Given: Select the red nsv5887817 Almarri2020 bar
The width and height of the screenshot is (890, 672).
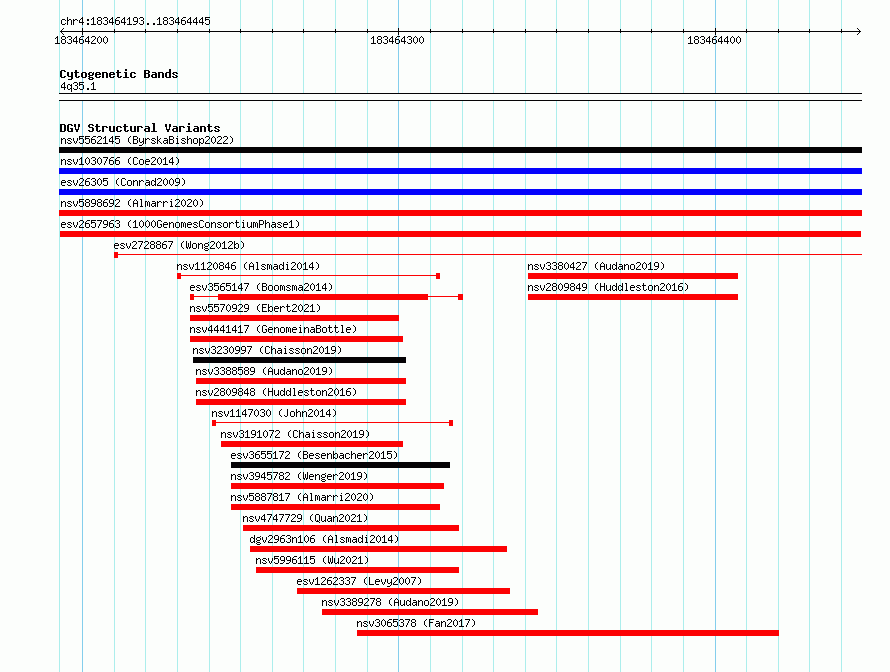Looking at the screenshot, I should click(x=335, y=507).
